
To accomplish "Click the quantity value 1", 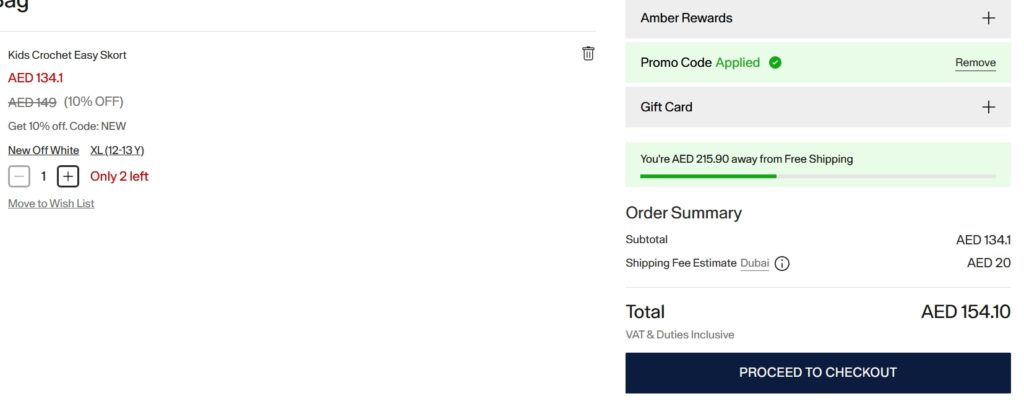I will 43,177.
